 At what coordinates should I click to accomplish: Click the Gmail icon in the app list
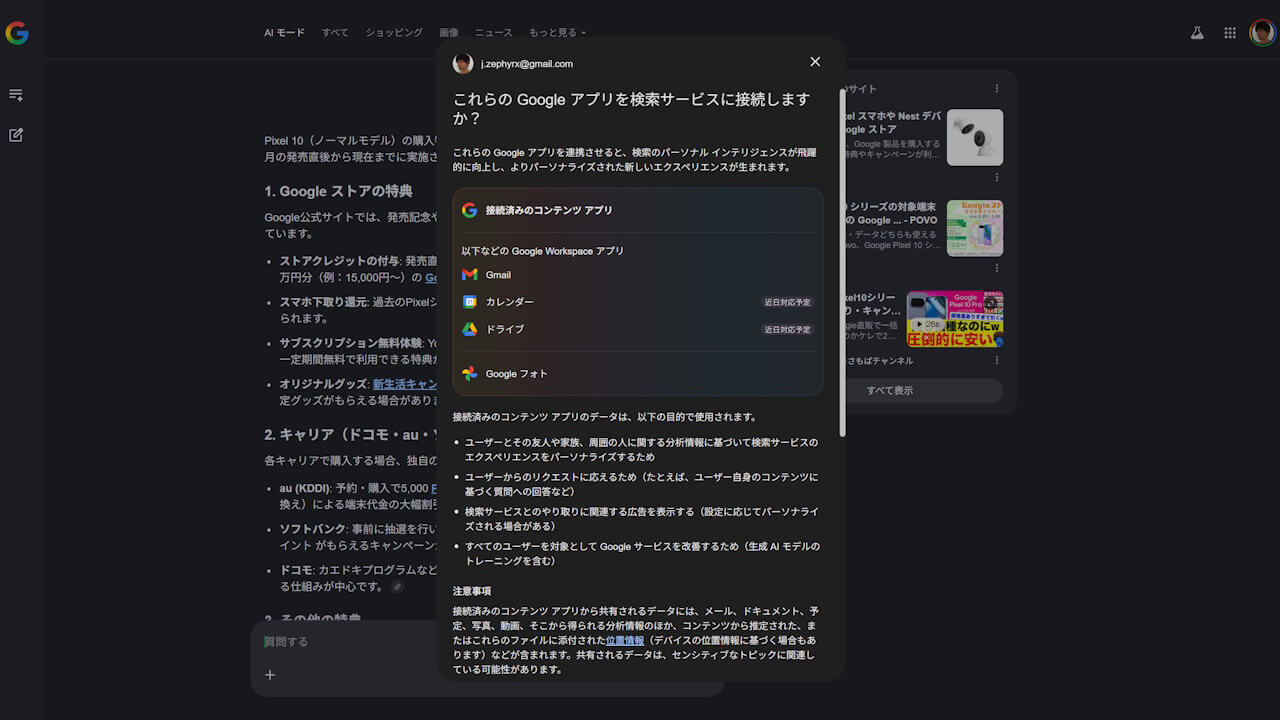point(470,275)
